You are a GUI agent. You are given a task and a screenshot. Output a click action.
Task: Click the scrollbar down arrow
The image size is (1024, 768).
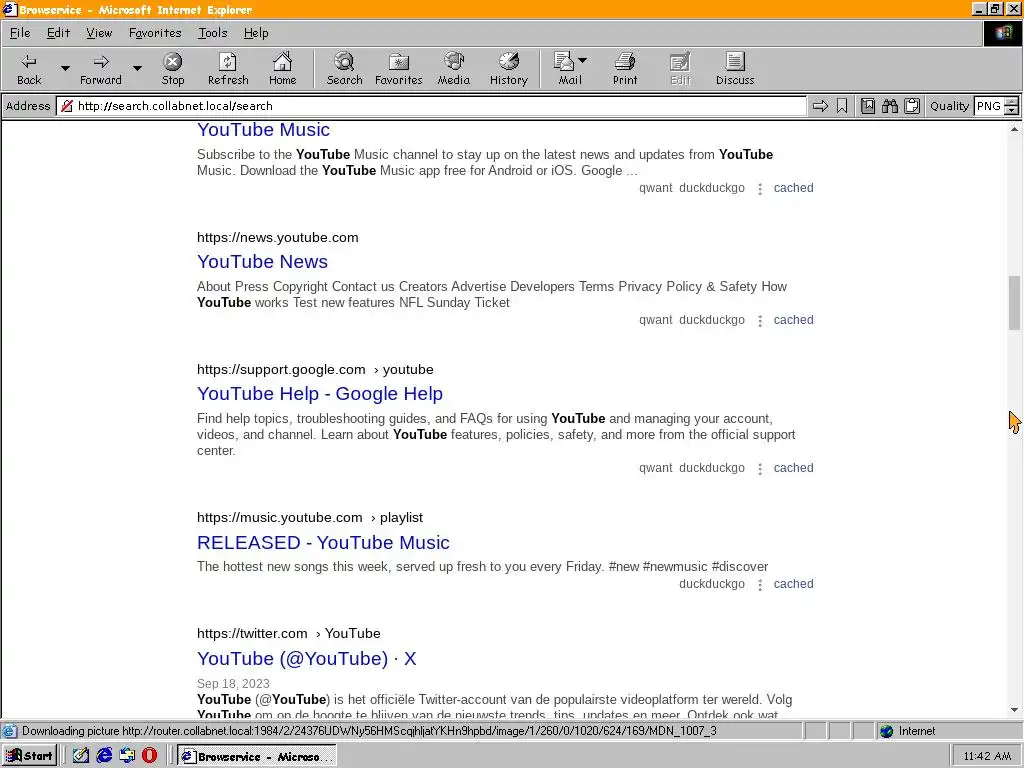[1014, 710]
